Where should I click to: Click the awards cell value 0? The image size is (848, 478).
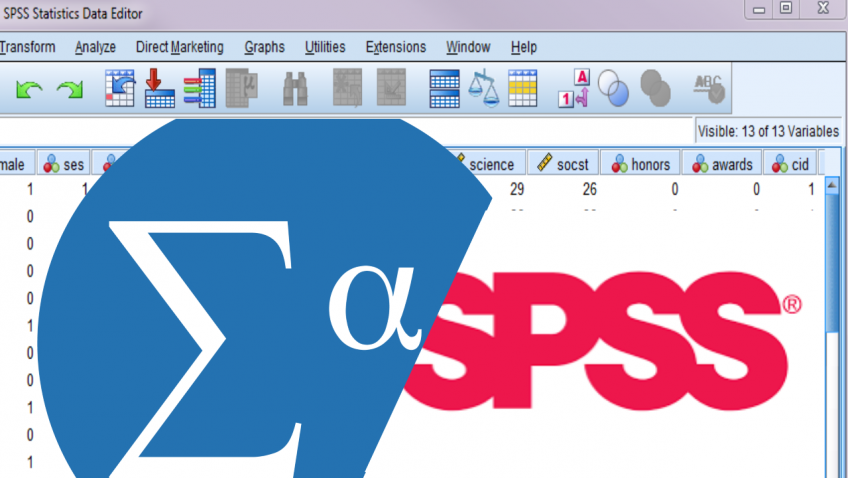tap(757, 189)
